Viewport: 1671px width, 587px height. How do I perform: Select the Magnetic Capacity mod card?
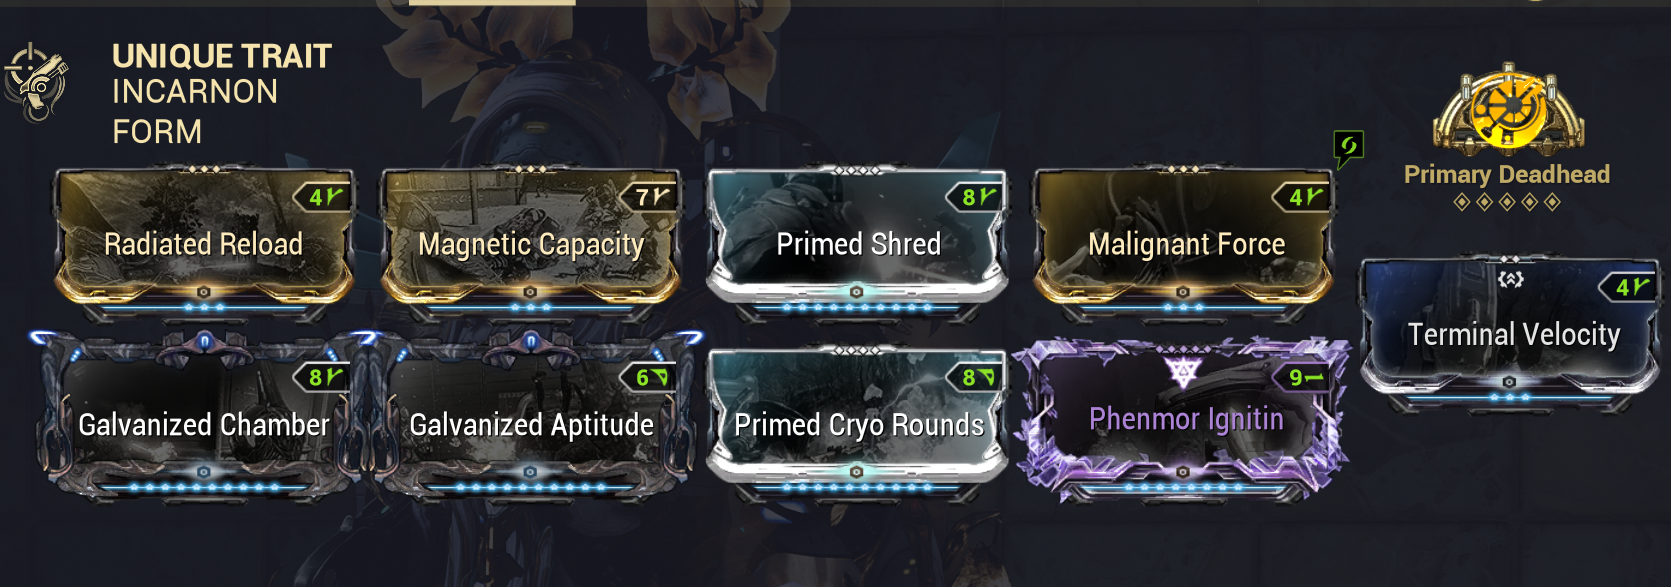click(531, 243)
